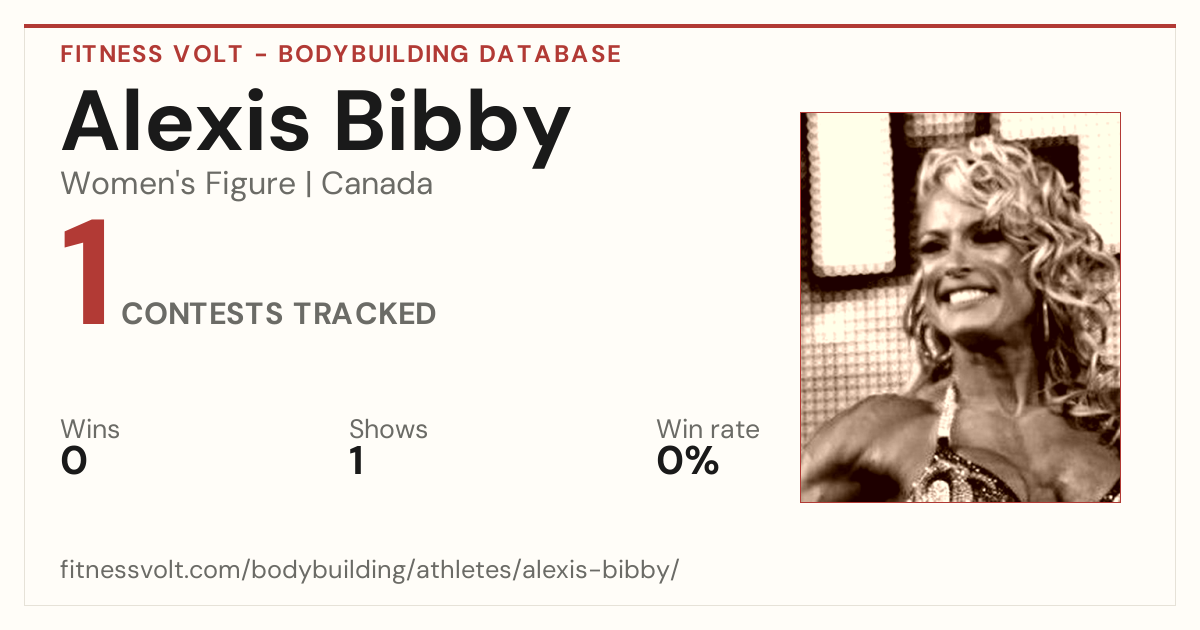Click the "Canada" country label
Image resolution: width=1200 pixels, height=630 pixels.
pyautogui.click(x=377, y=184)
